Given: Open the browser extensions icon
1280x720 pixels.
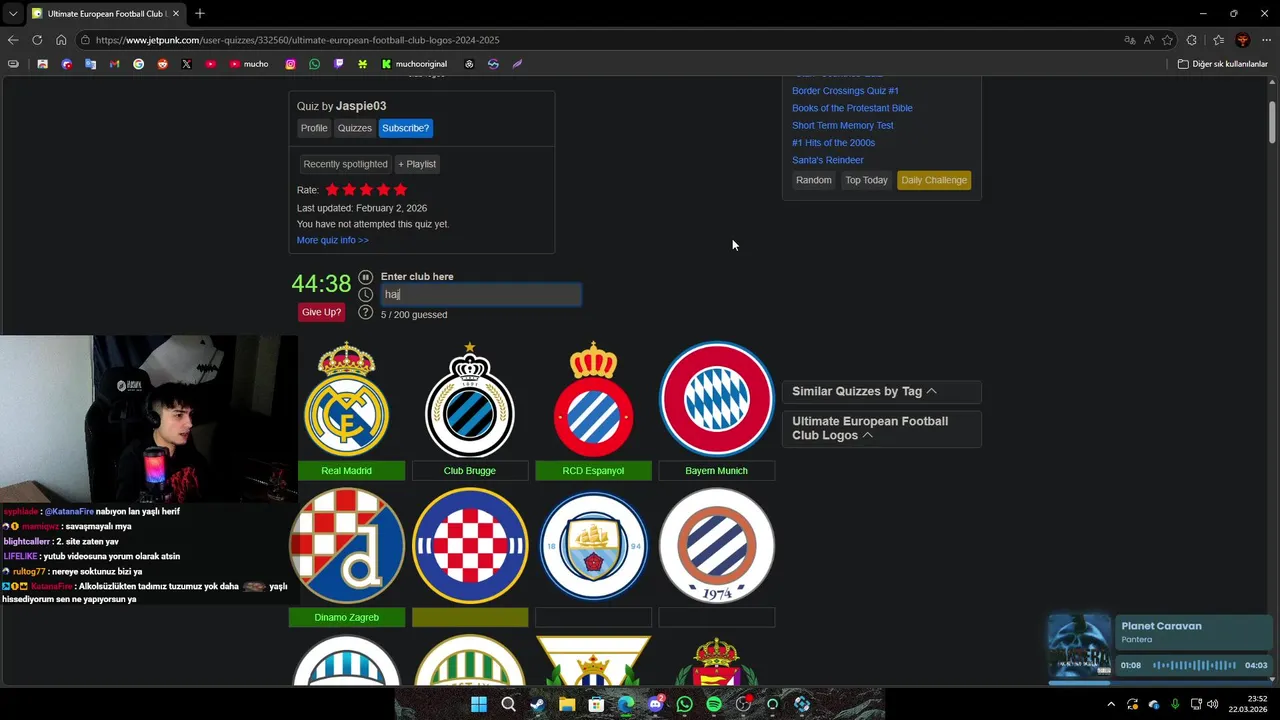Looking at the screenshot, I should click(x=1191, y=40).
